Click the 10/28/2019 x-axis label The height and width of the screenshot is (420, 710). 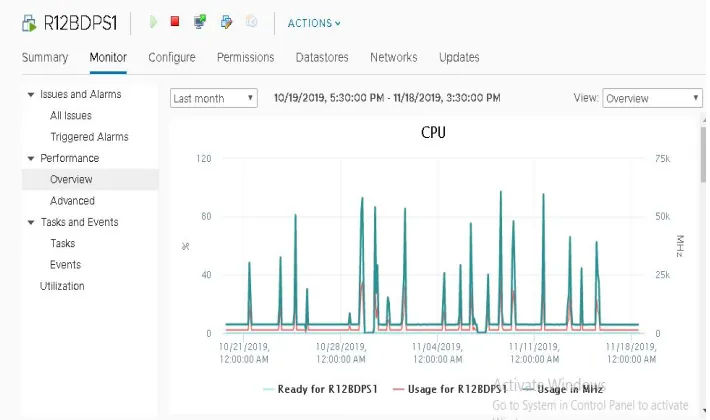341,353
